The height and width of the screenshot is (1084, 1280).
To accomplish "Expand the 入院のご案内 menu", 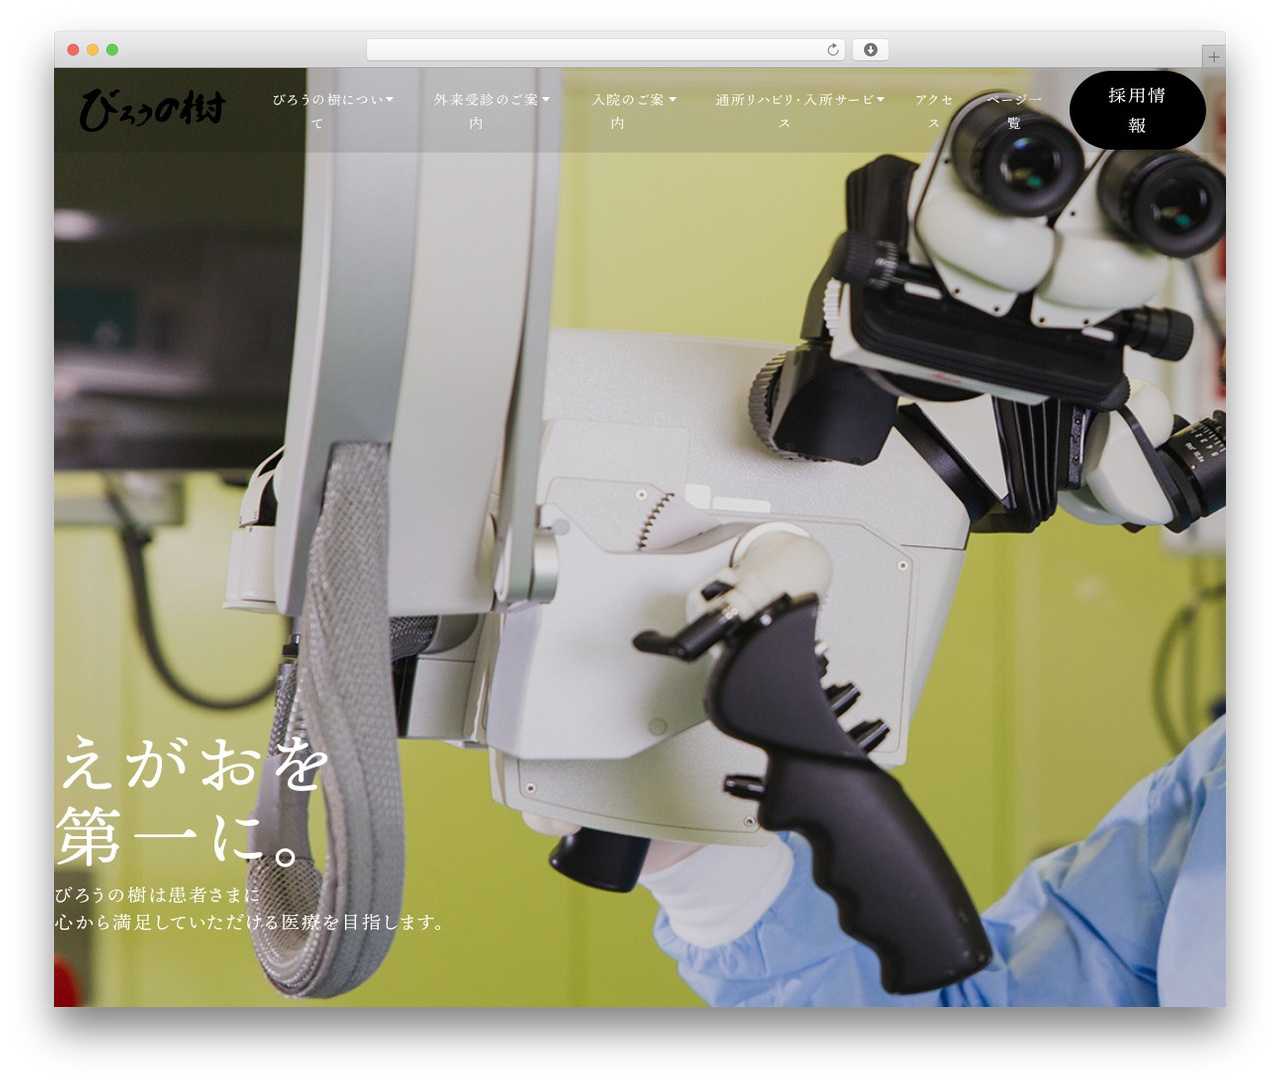I will 634,110.
